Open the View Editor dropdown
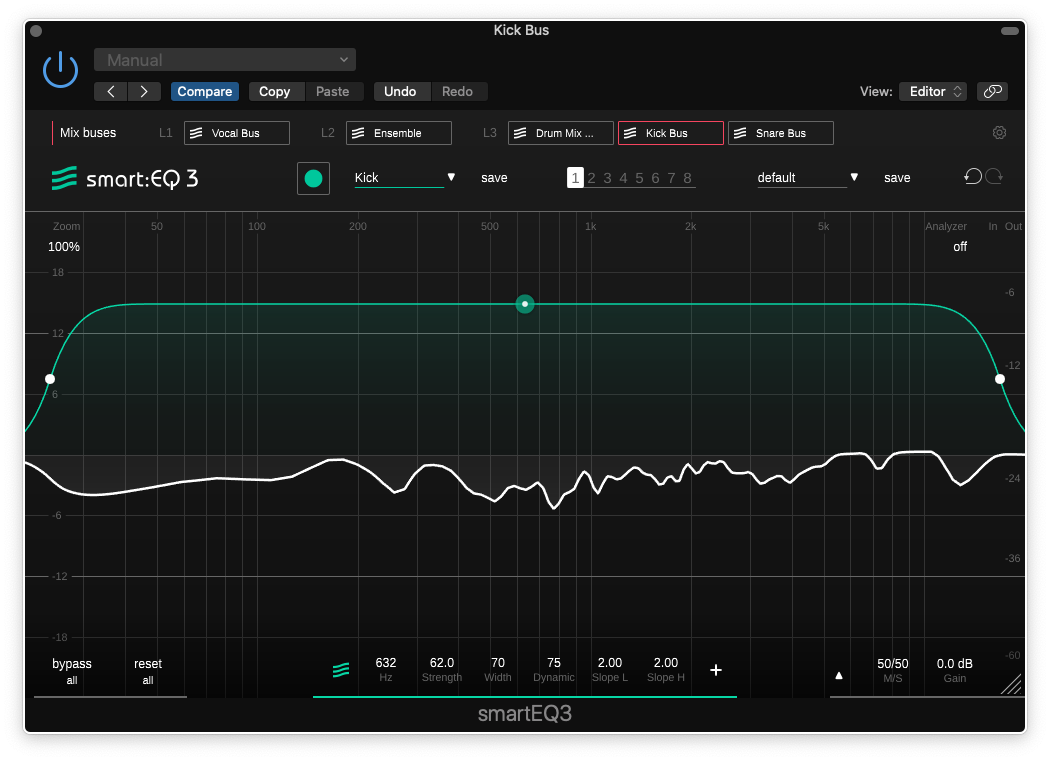 point(932,91)
